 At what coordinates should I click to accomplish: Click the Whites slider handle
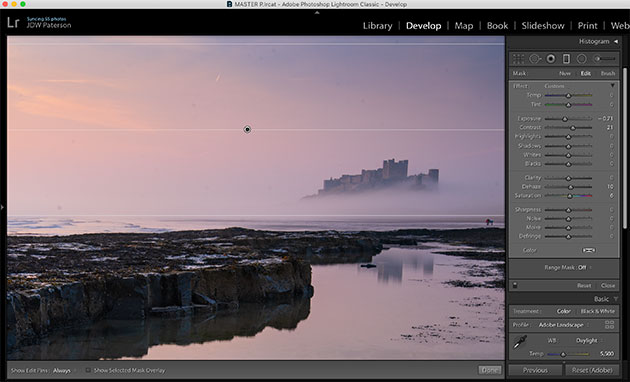tap(568, 155)
